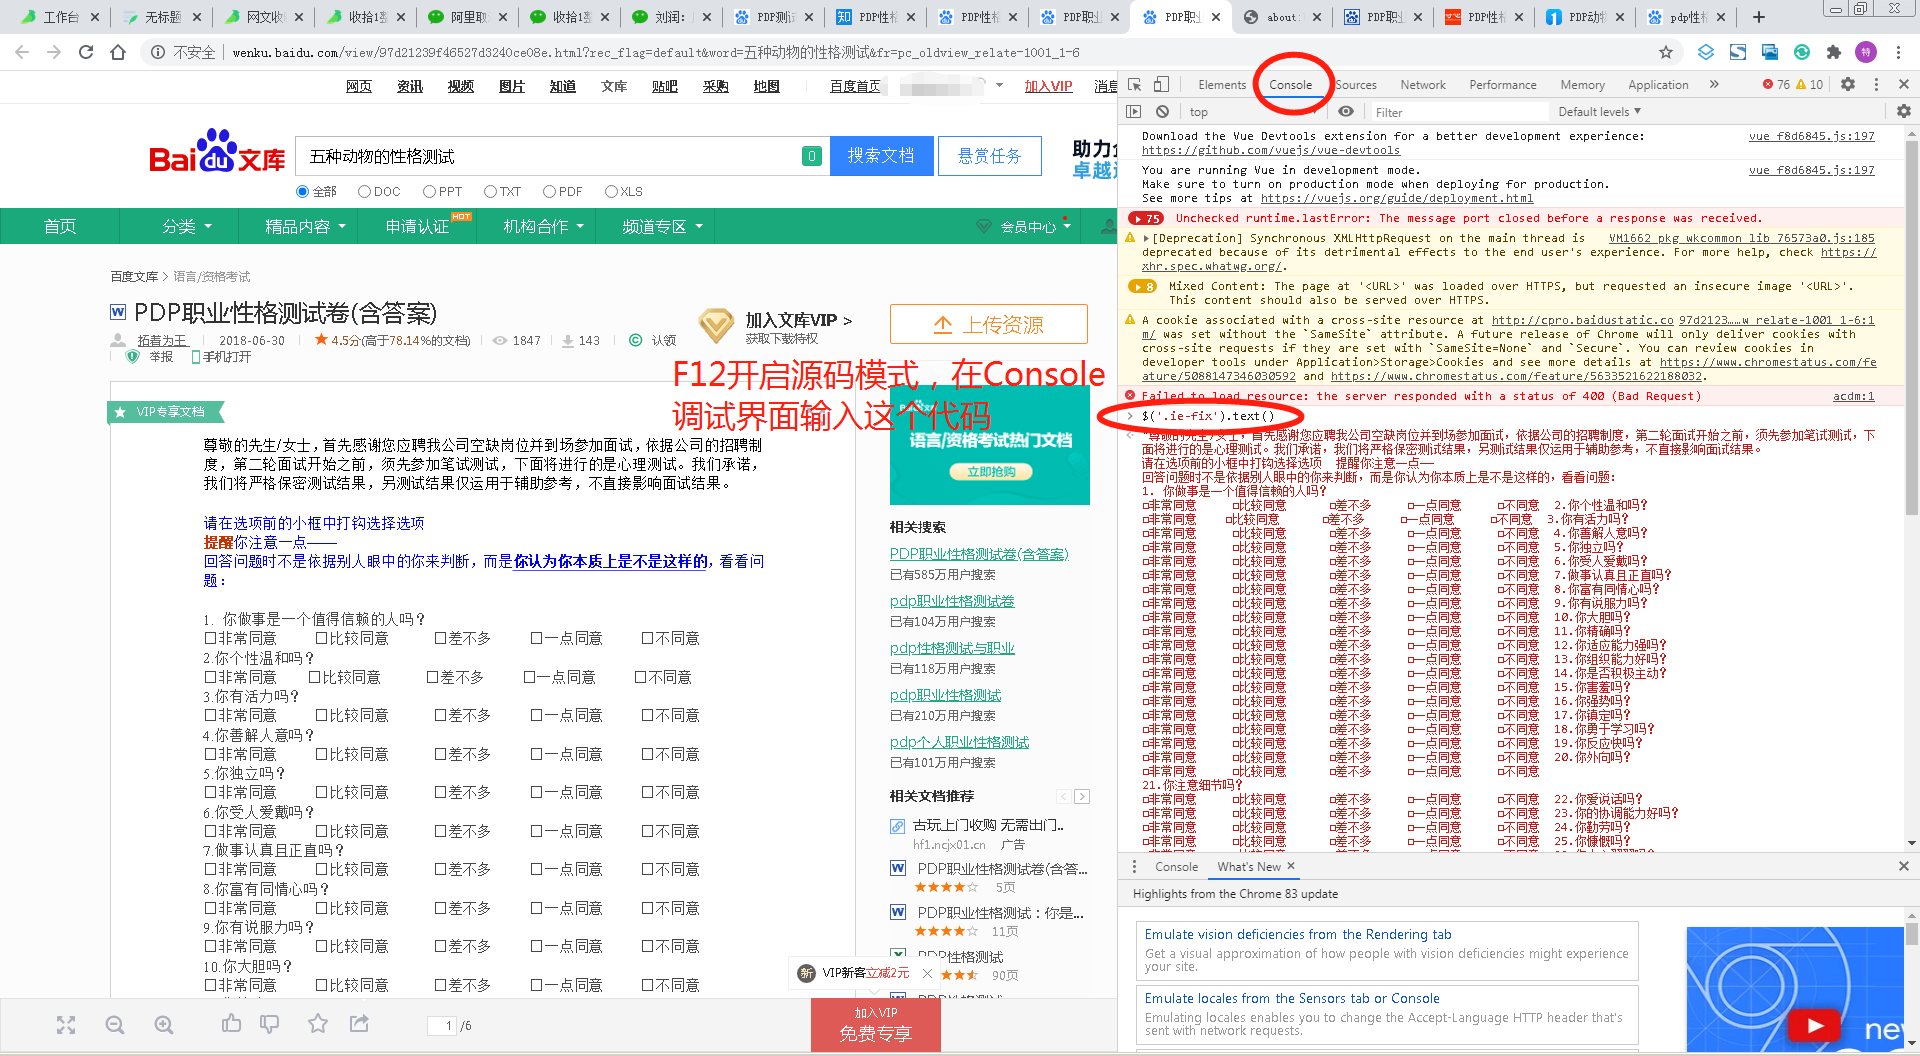Check 不同意 under question 3
The width and height of the screenshot is (1920, 1056).
coord(648,716)
